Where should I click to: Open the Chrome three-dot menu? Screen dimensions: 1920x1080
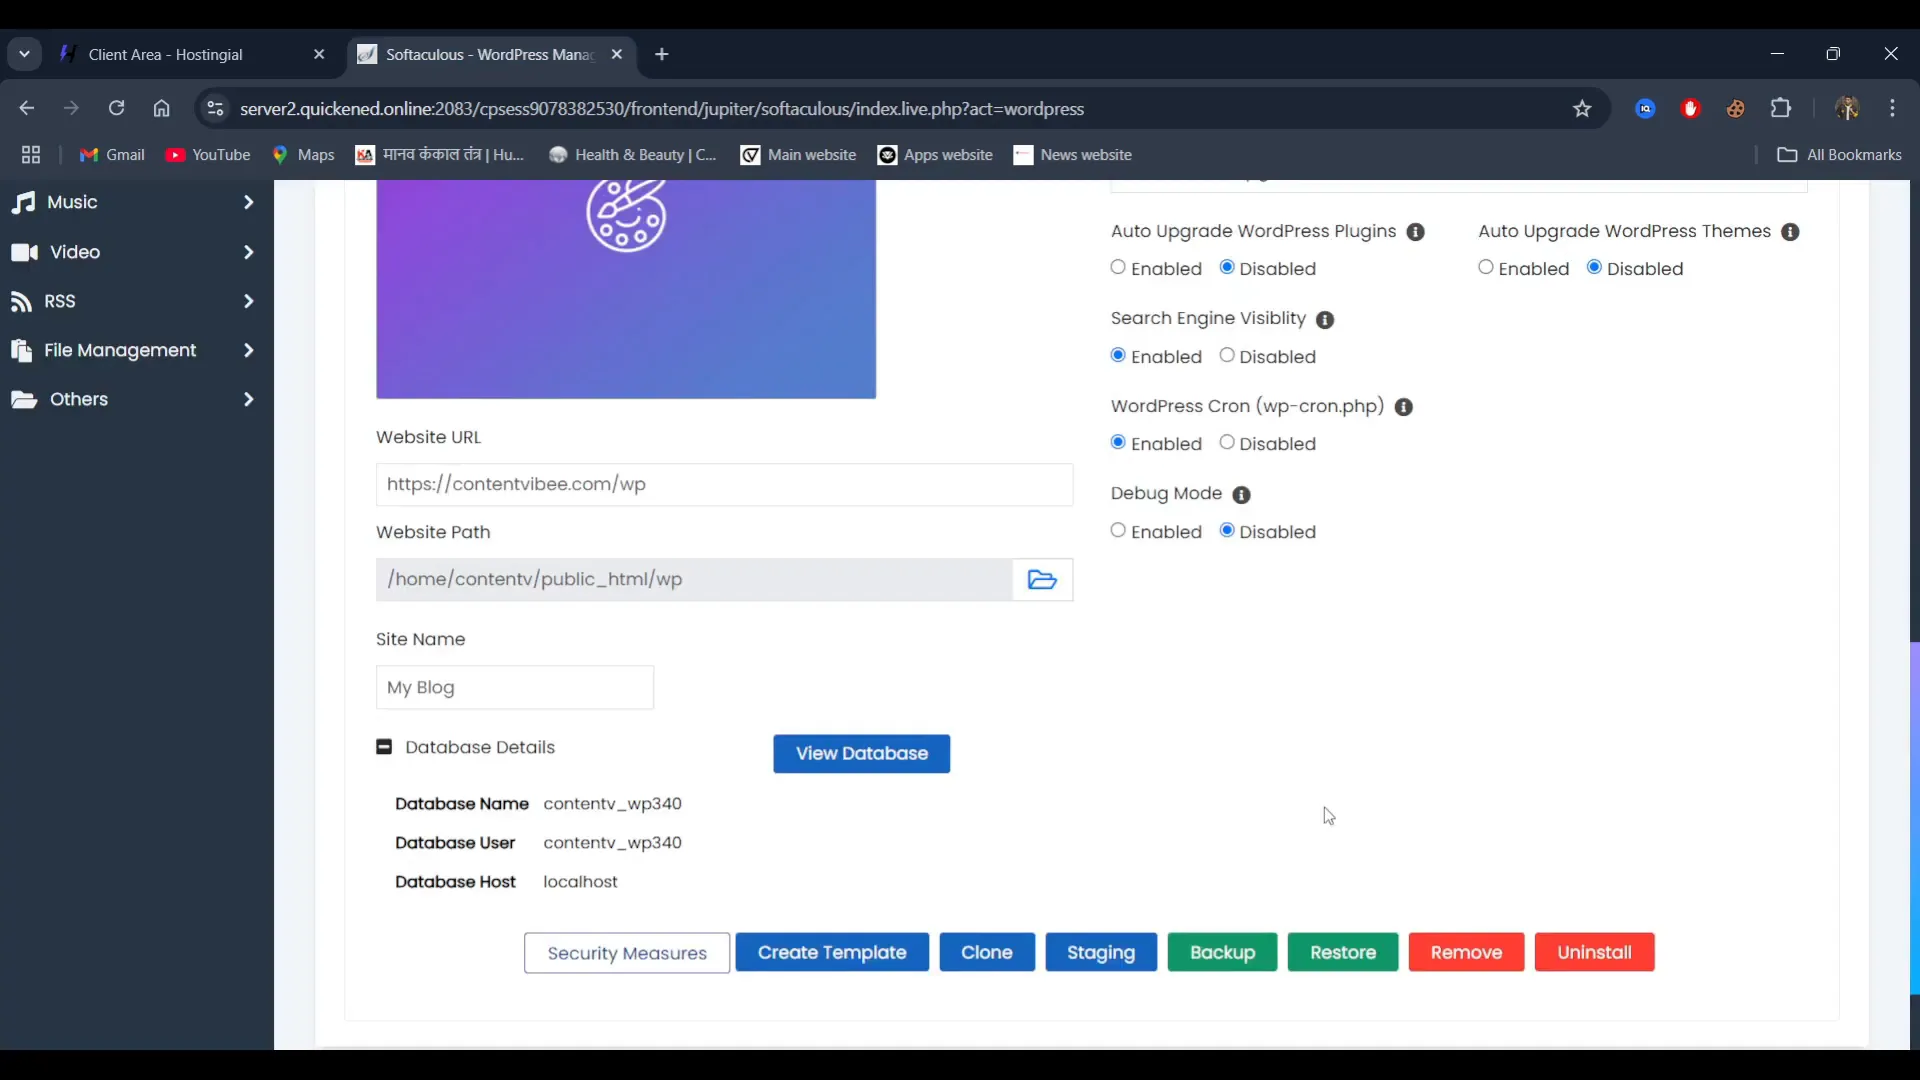pyautogui.click(x=1892, y=109)
